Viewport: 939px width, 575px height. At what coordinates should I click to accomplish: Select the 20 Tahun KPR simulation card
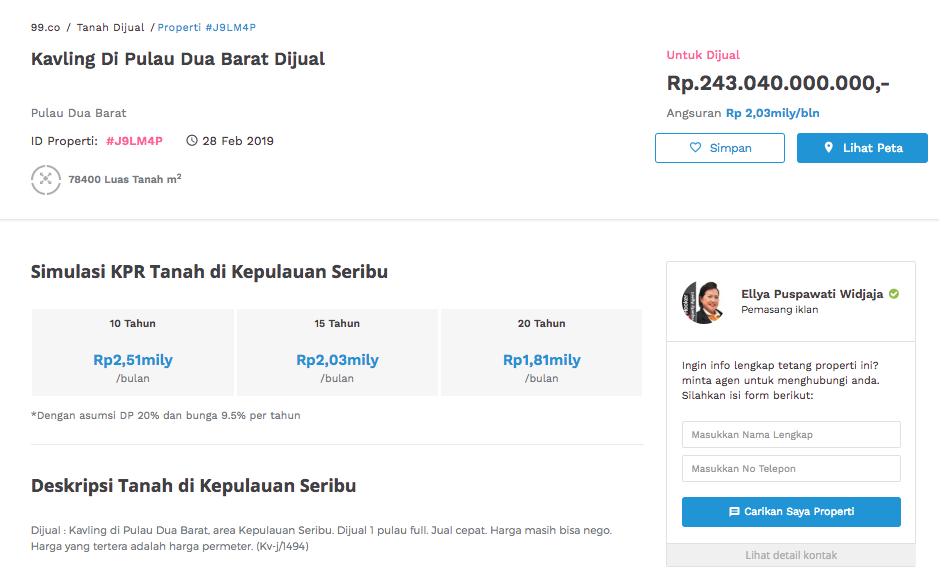pos(541,352)
